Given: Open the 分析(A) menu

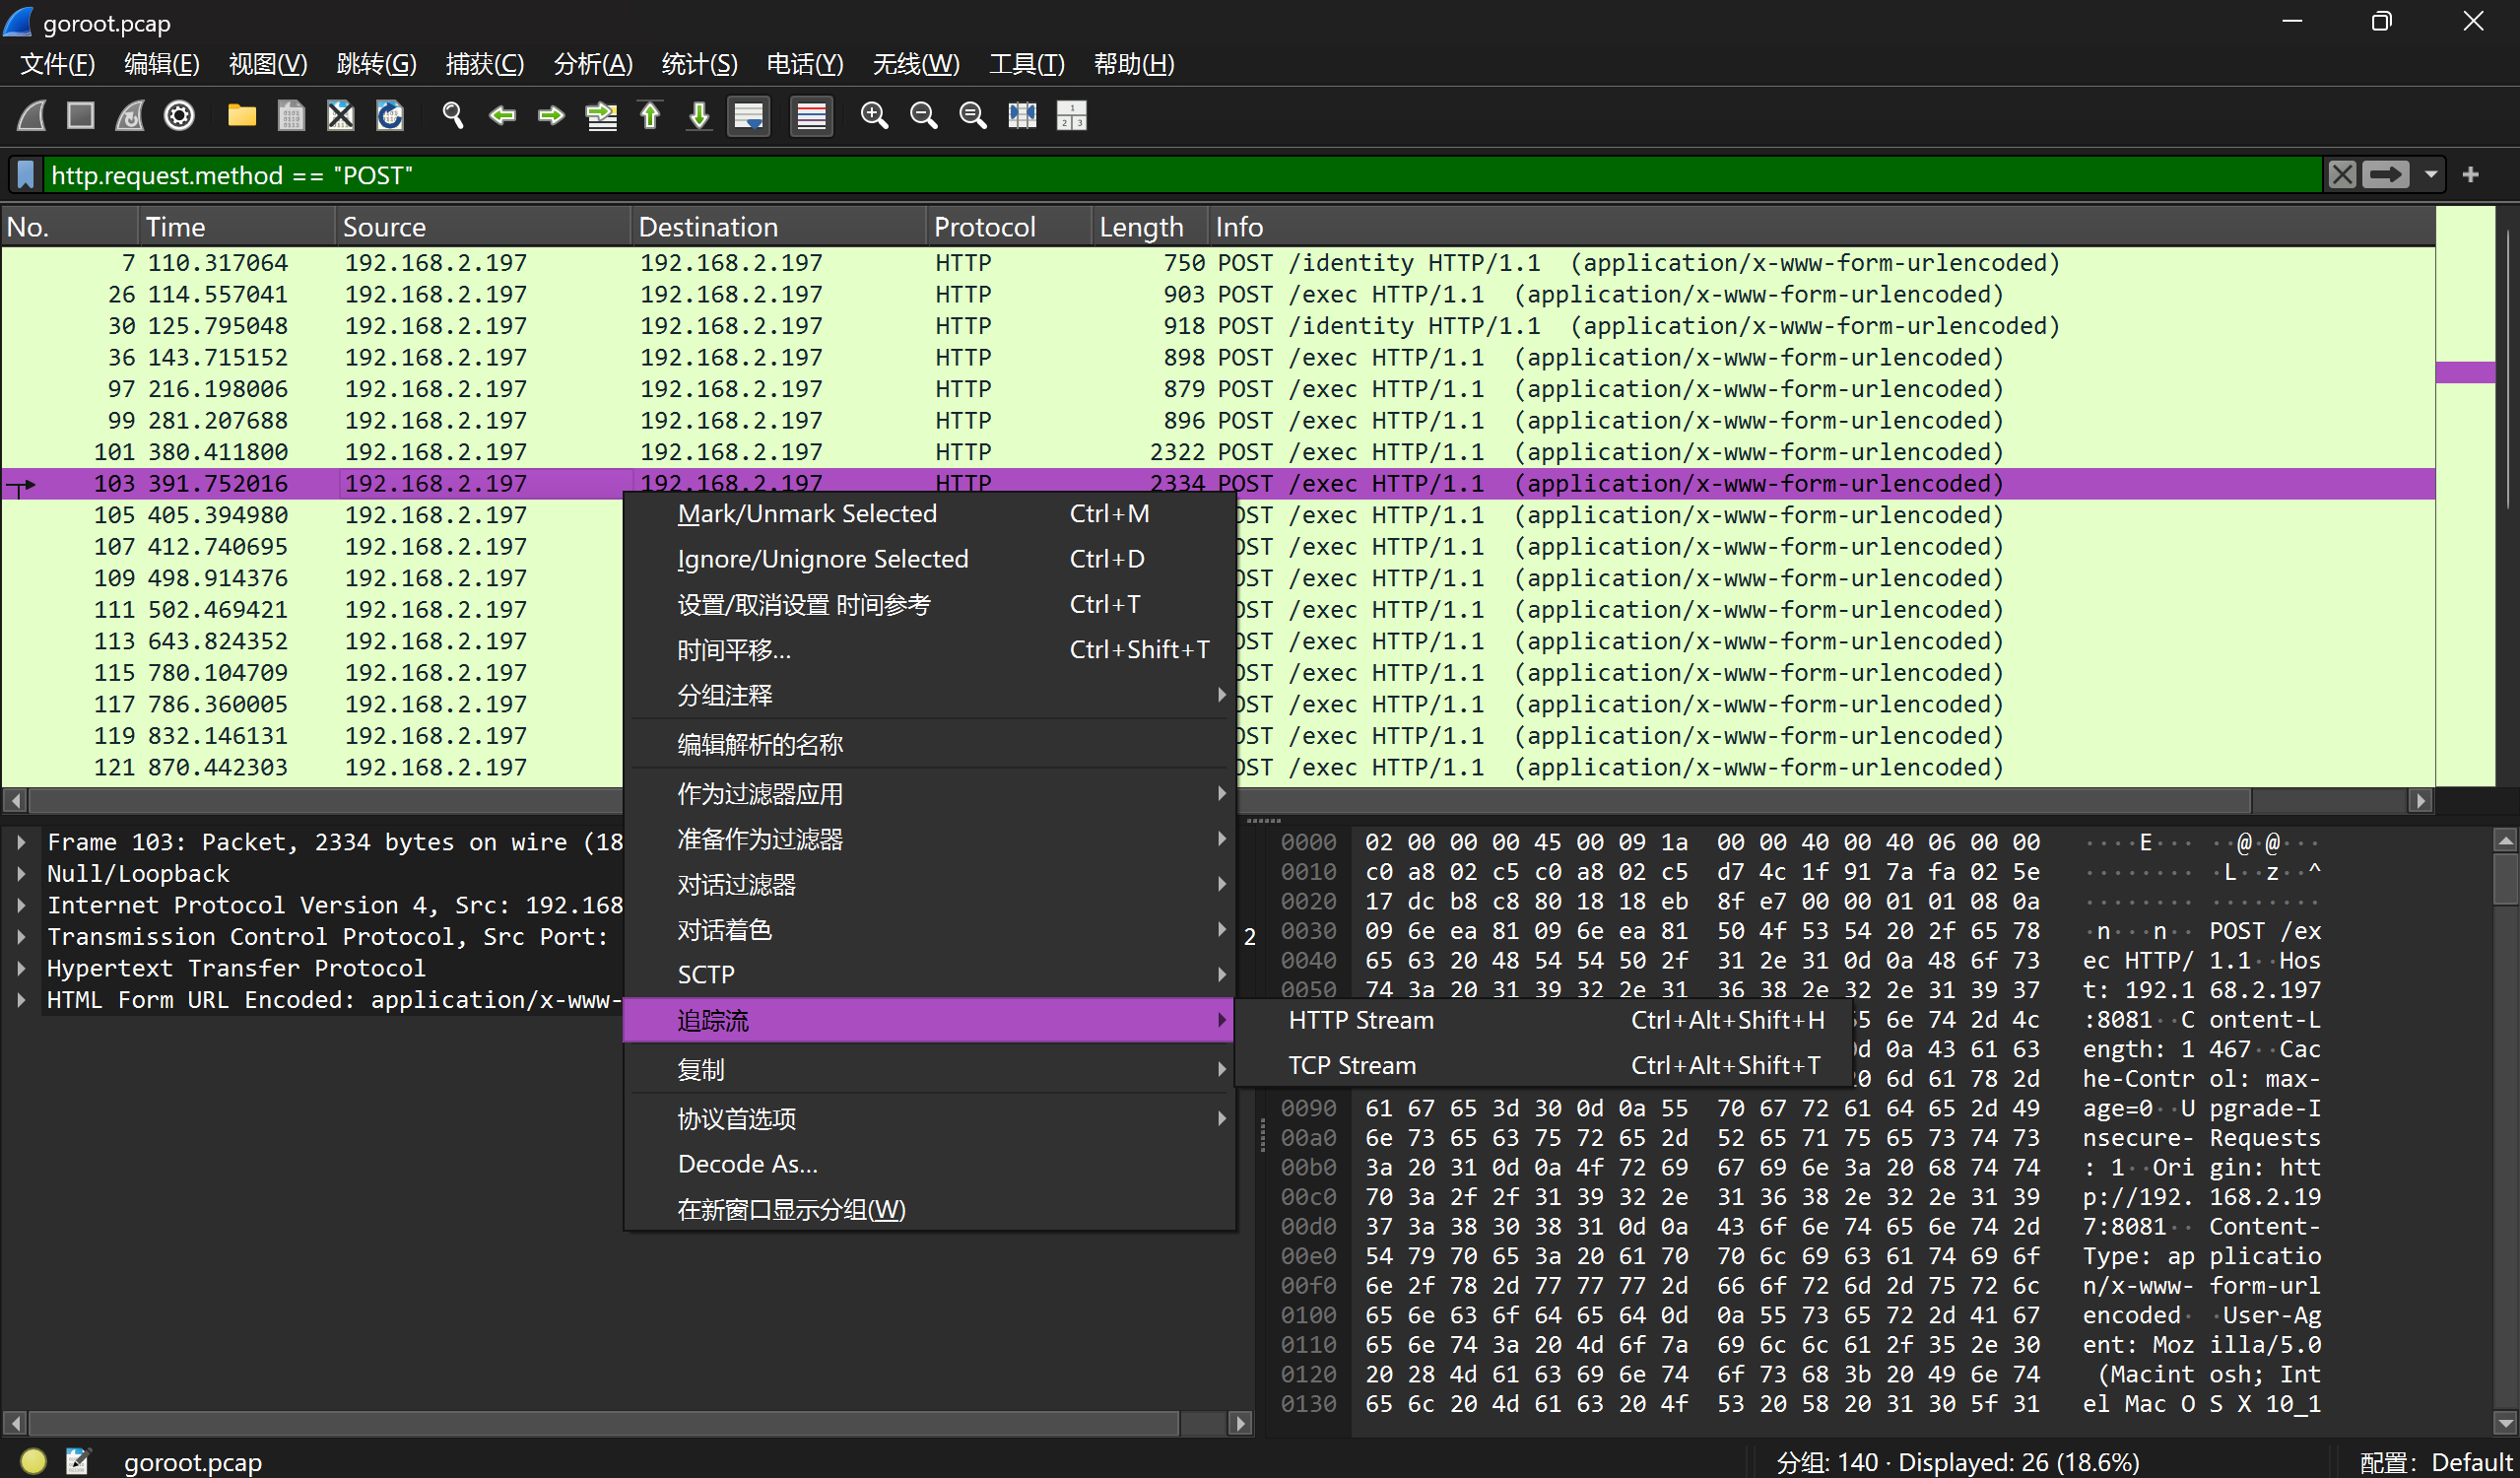Looking at the screenshot, I should (593, 64).
